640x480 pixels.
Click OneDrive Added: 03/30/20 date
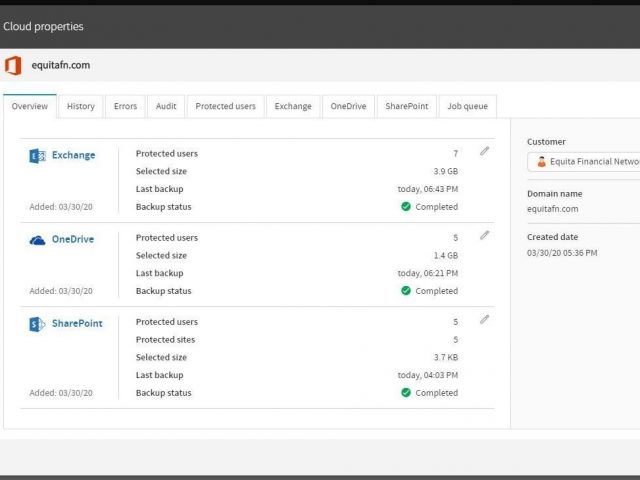point(61,291)
